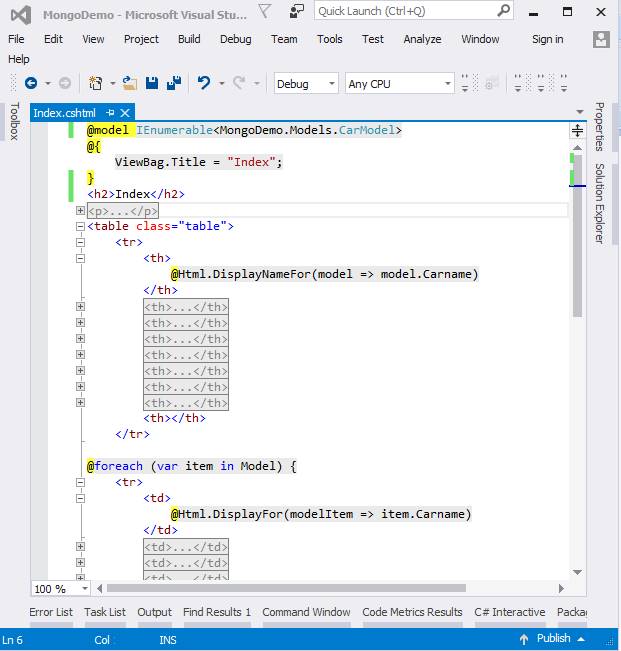Save the current file with Save icon
This screenshot has height=651, width=621.
tap(153, 84)
